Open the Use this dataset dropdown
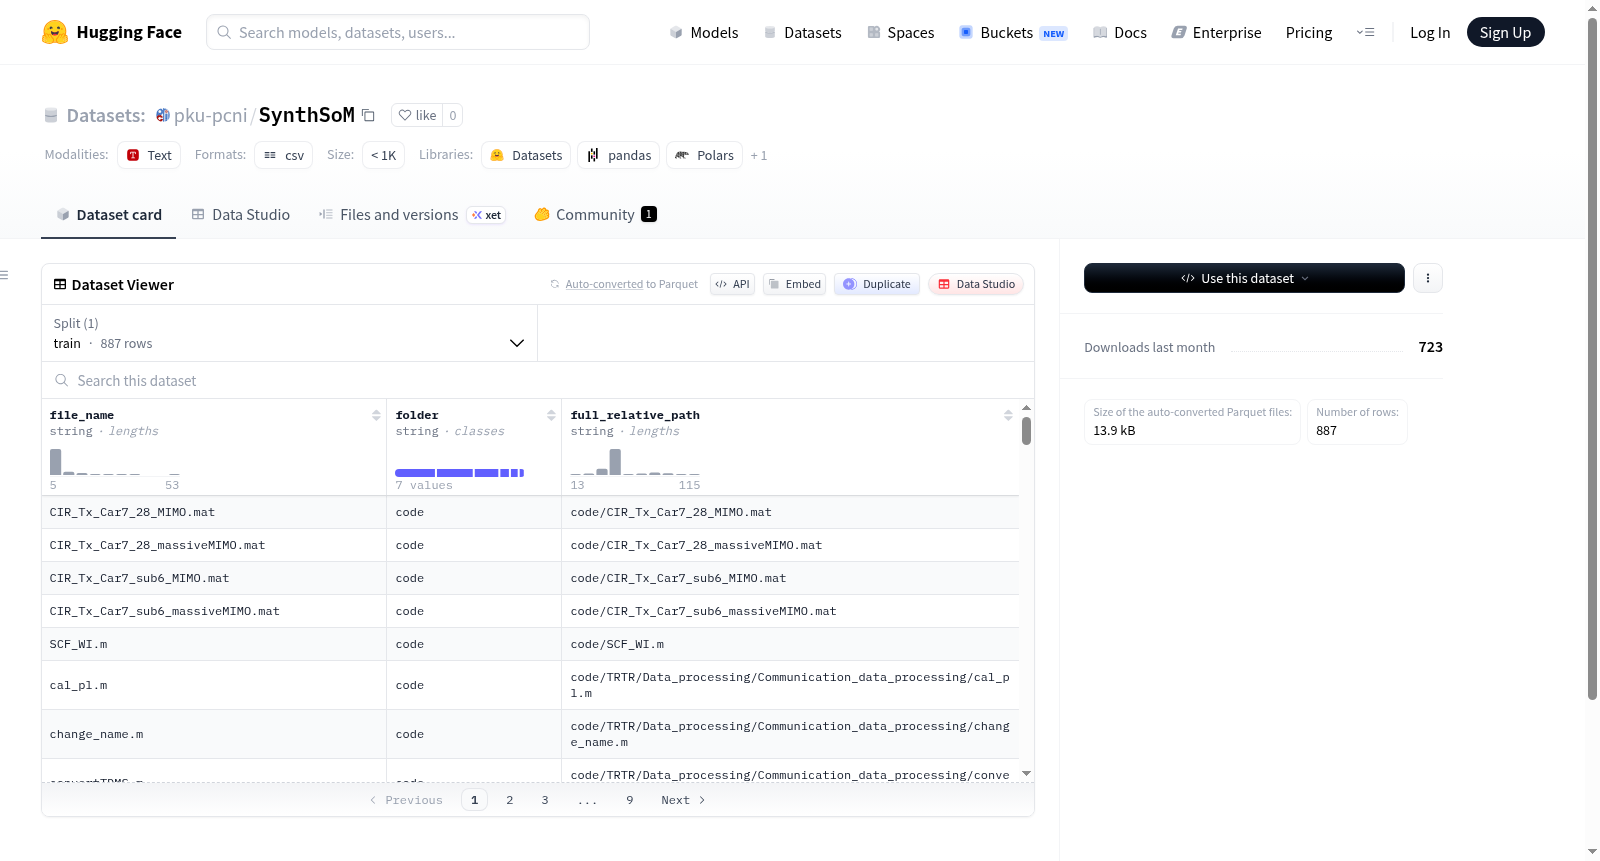The width and height of the screenshot is (1600, 861). tap(1244, 278)
